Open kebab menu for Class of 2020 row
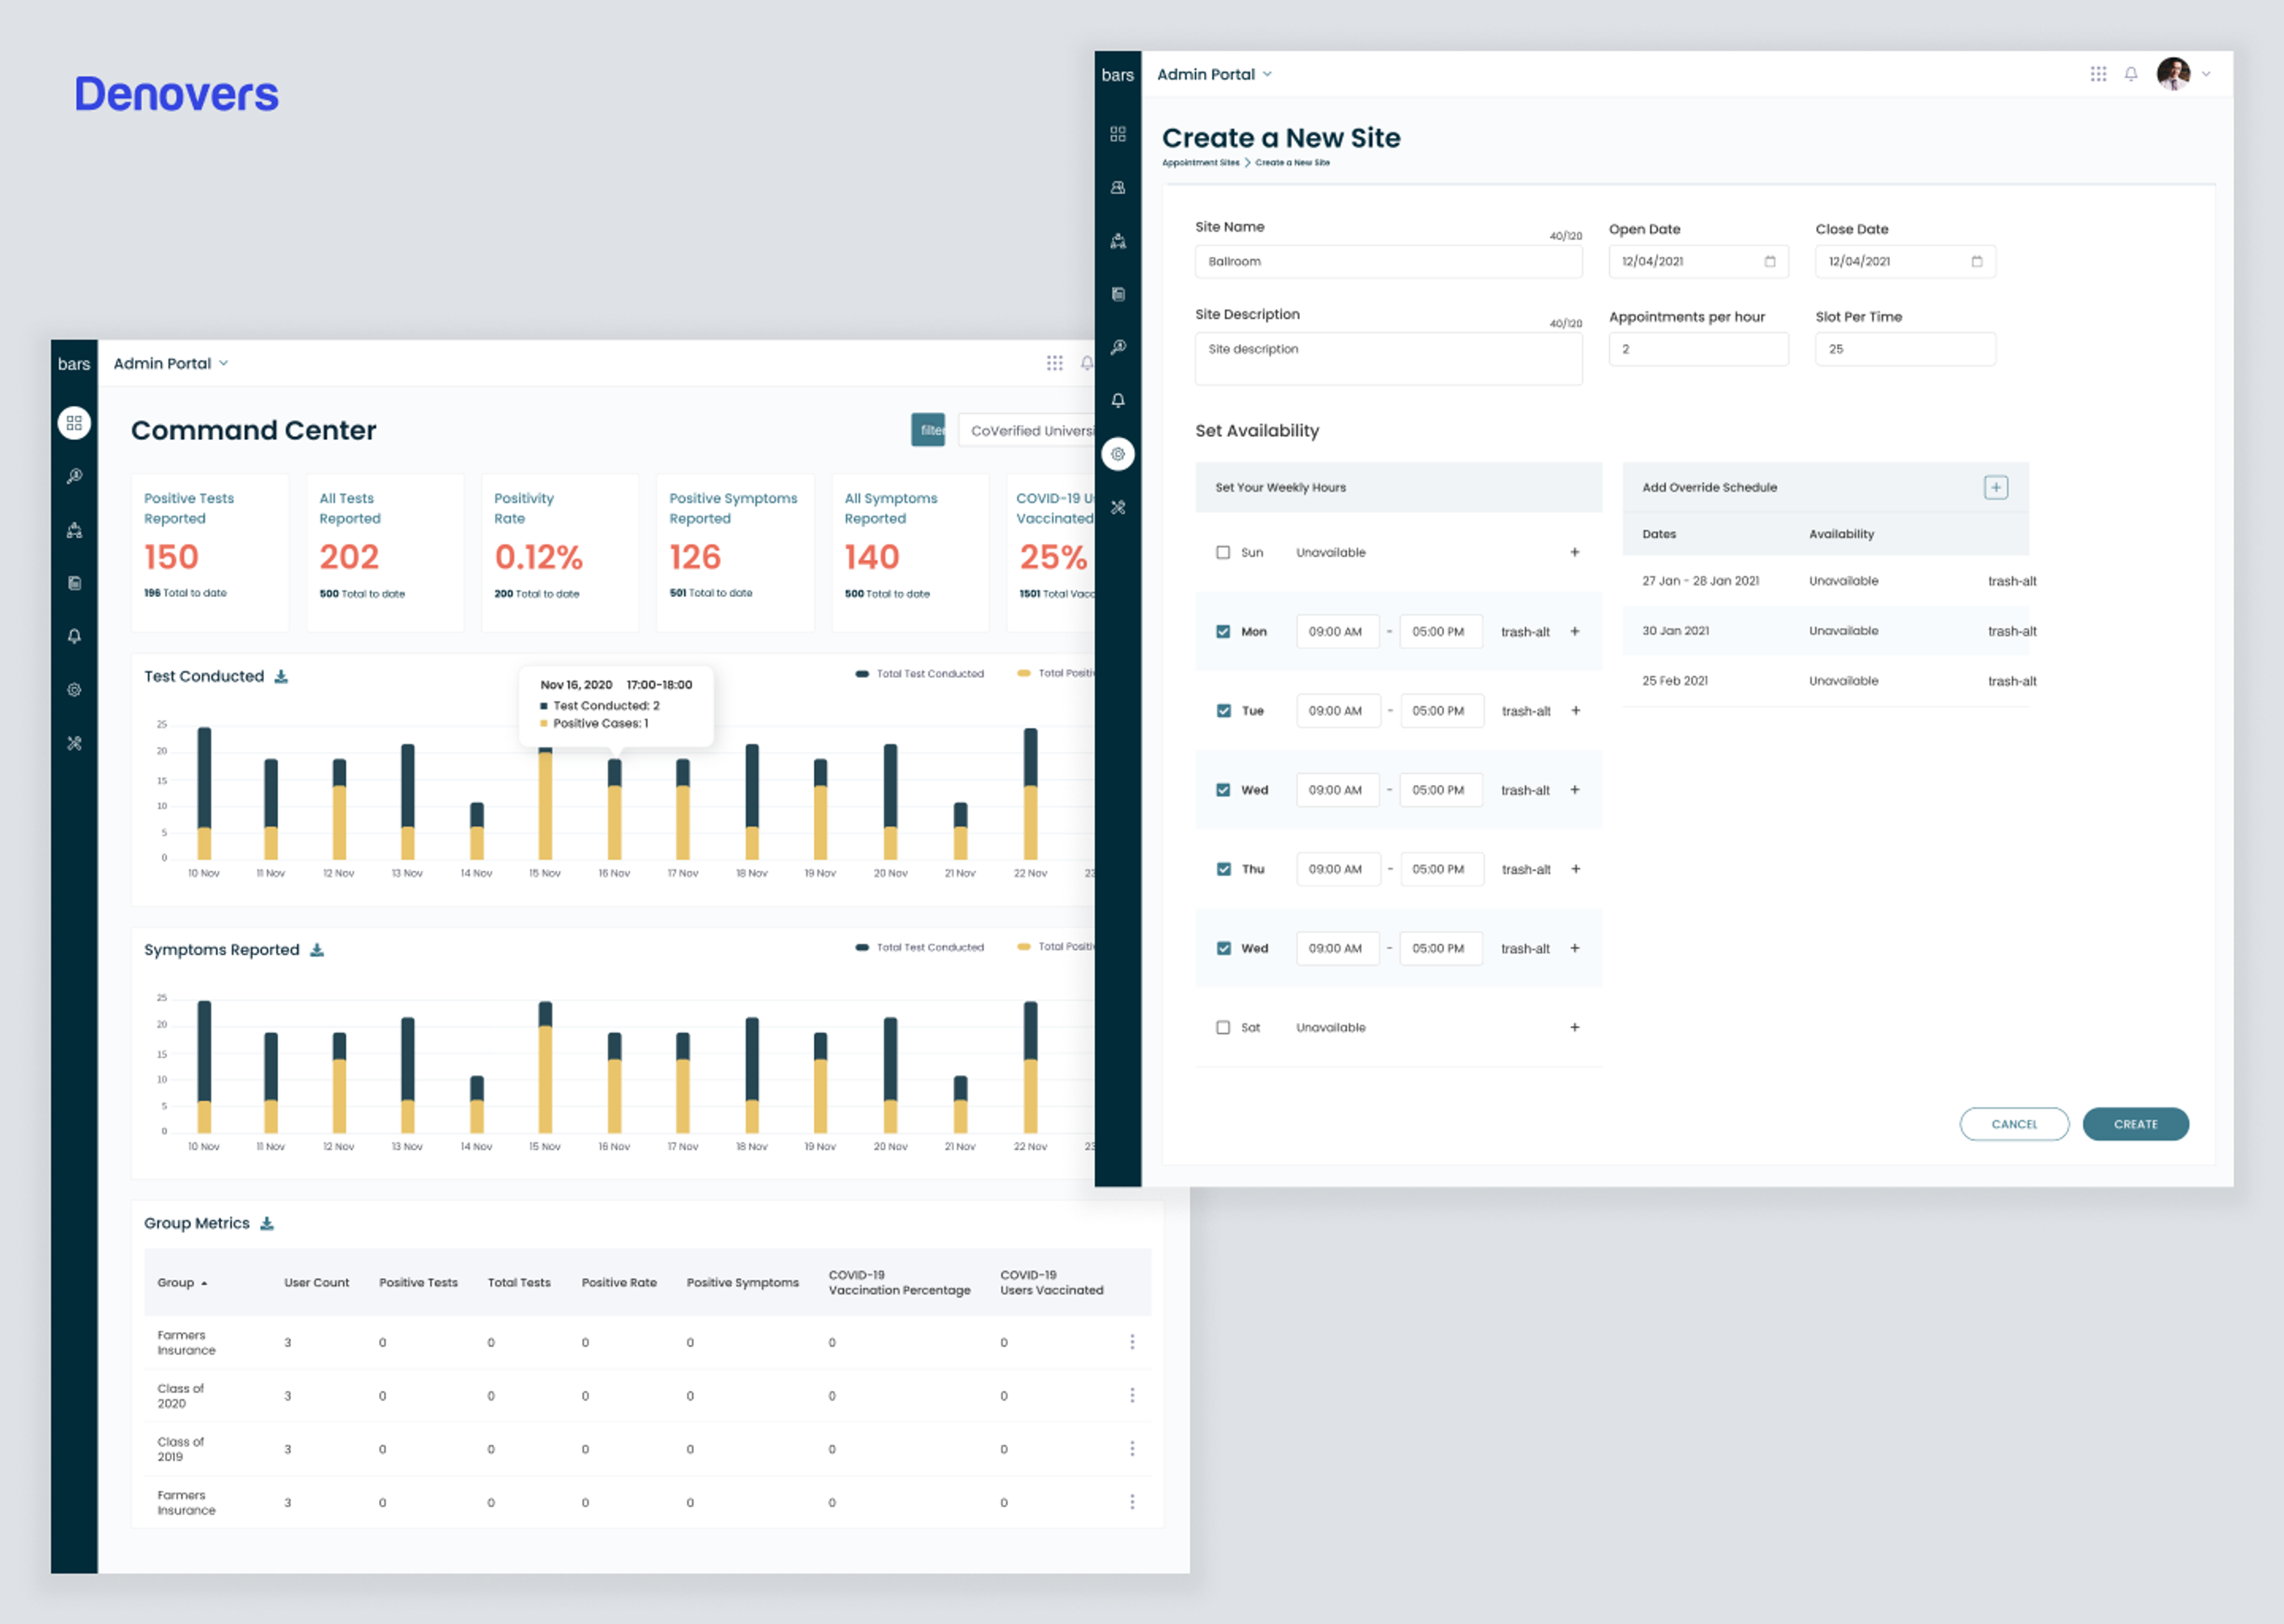 click(x=1132, y=1395)
